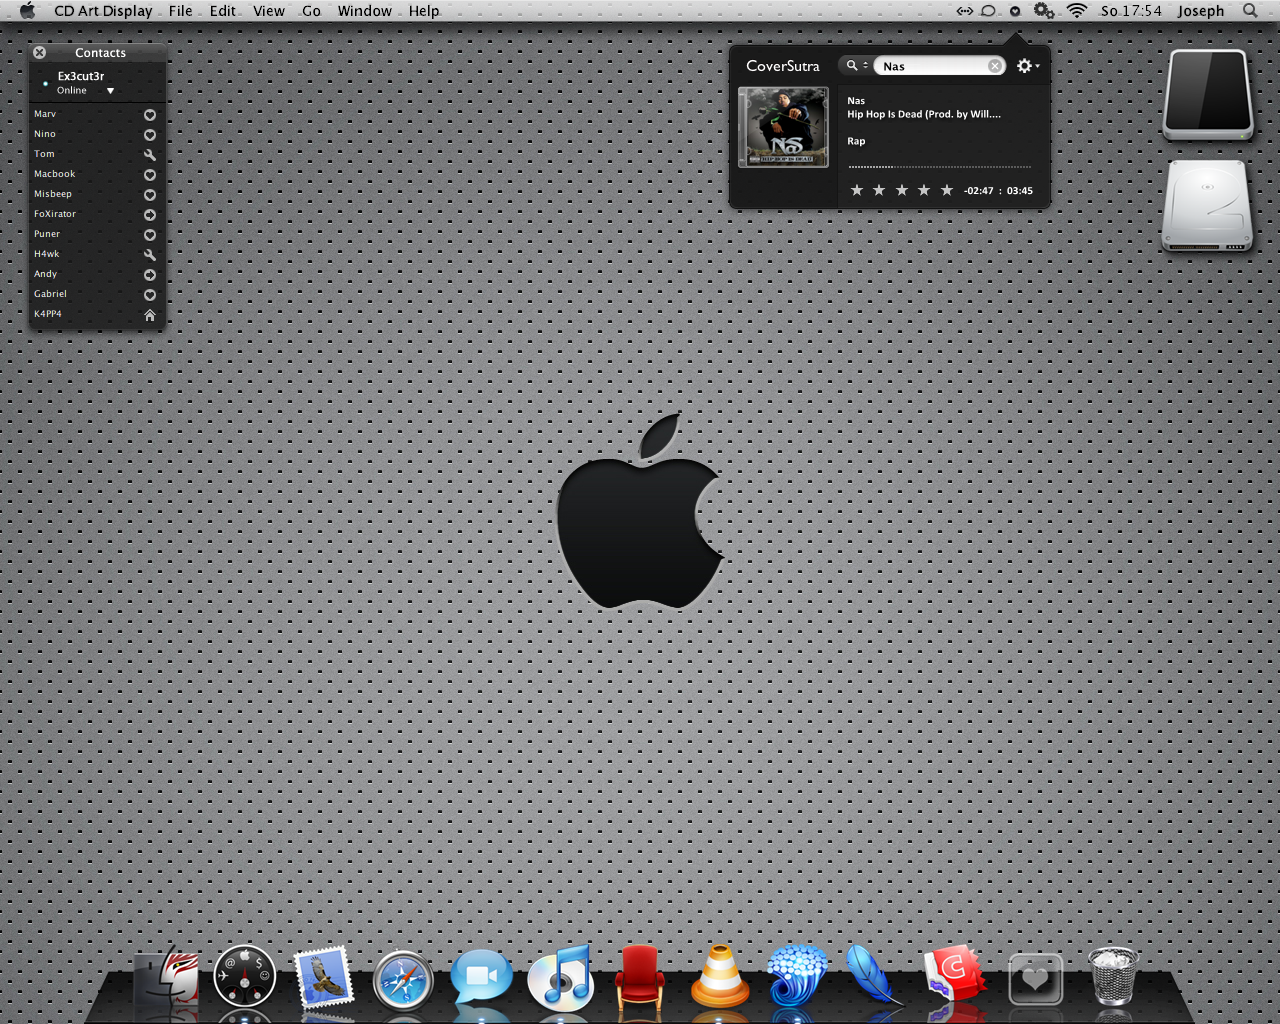The height and width of the screenshot is (1024, 1280).
Task: Click the 03:45 total time
Action: (1020, 191)
